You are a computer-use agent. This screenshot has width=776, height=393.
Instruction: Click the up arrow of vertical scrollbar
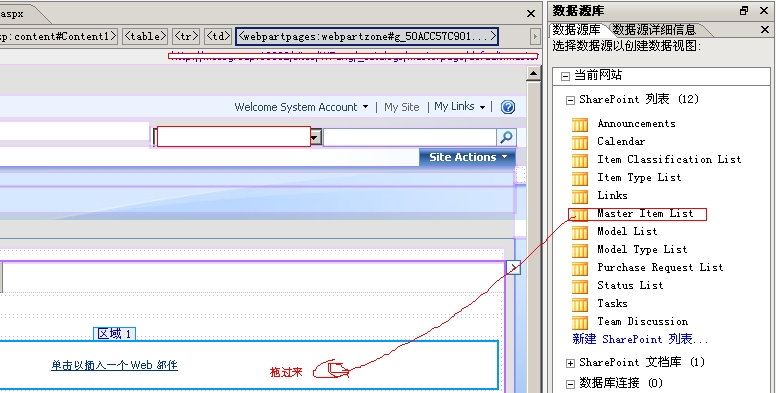533,74
